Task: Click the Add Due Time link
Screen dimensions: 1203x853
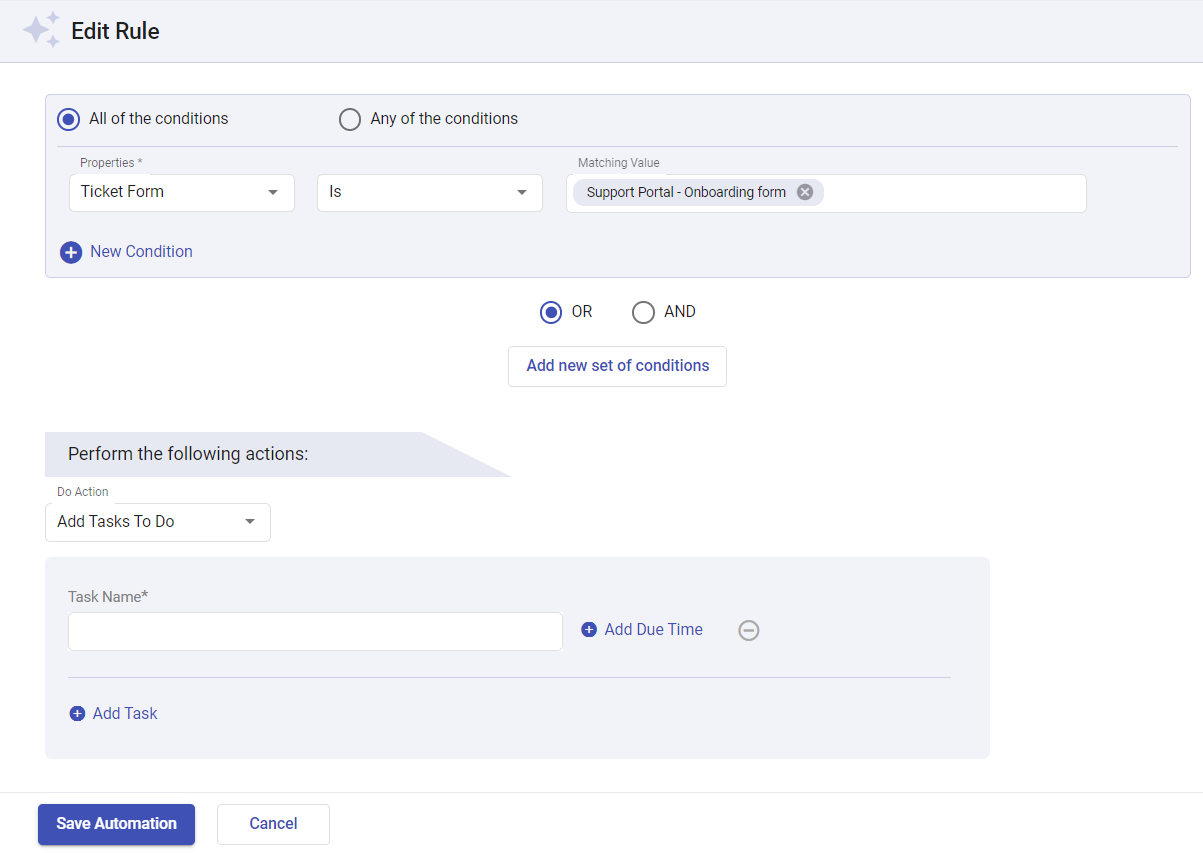Action: [x=652, y=629]
